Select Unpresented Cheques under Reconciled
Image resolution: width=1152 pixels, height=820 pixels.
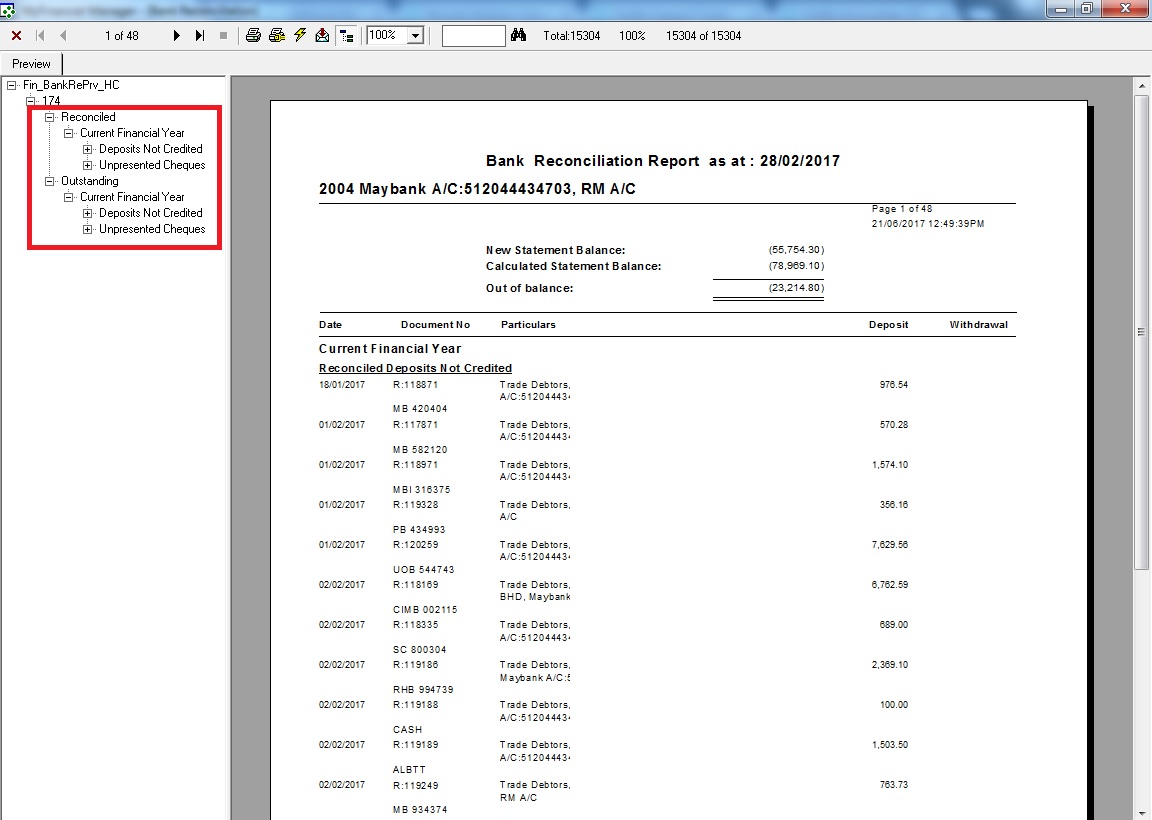[152, 165]
